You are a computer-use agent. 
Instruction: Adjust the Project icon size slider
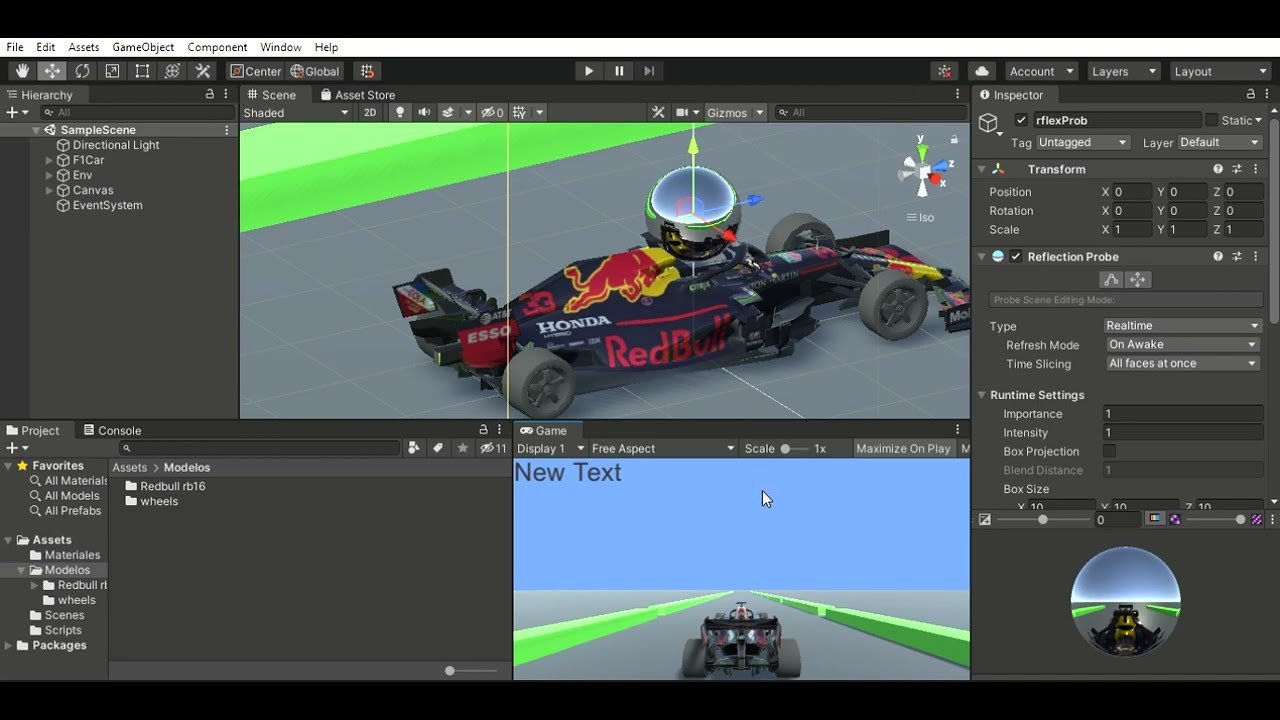point(472,671)
